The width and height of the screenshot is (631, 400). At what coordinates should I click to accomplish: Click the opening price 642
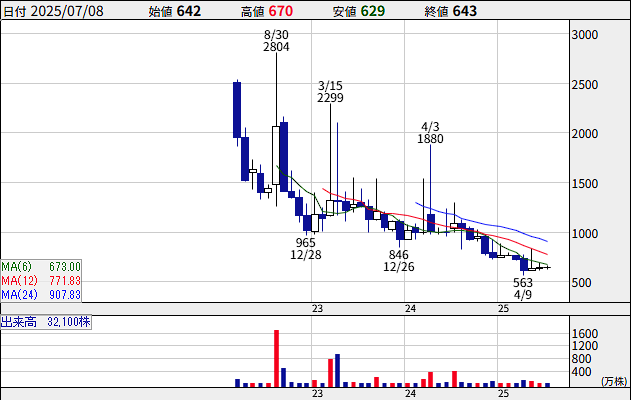coord(188,11)
